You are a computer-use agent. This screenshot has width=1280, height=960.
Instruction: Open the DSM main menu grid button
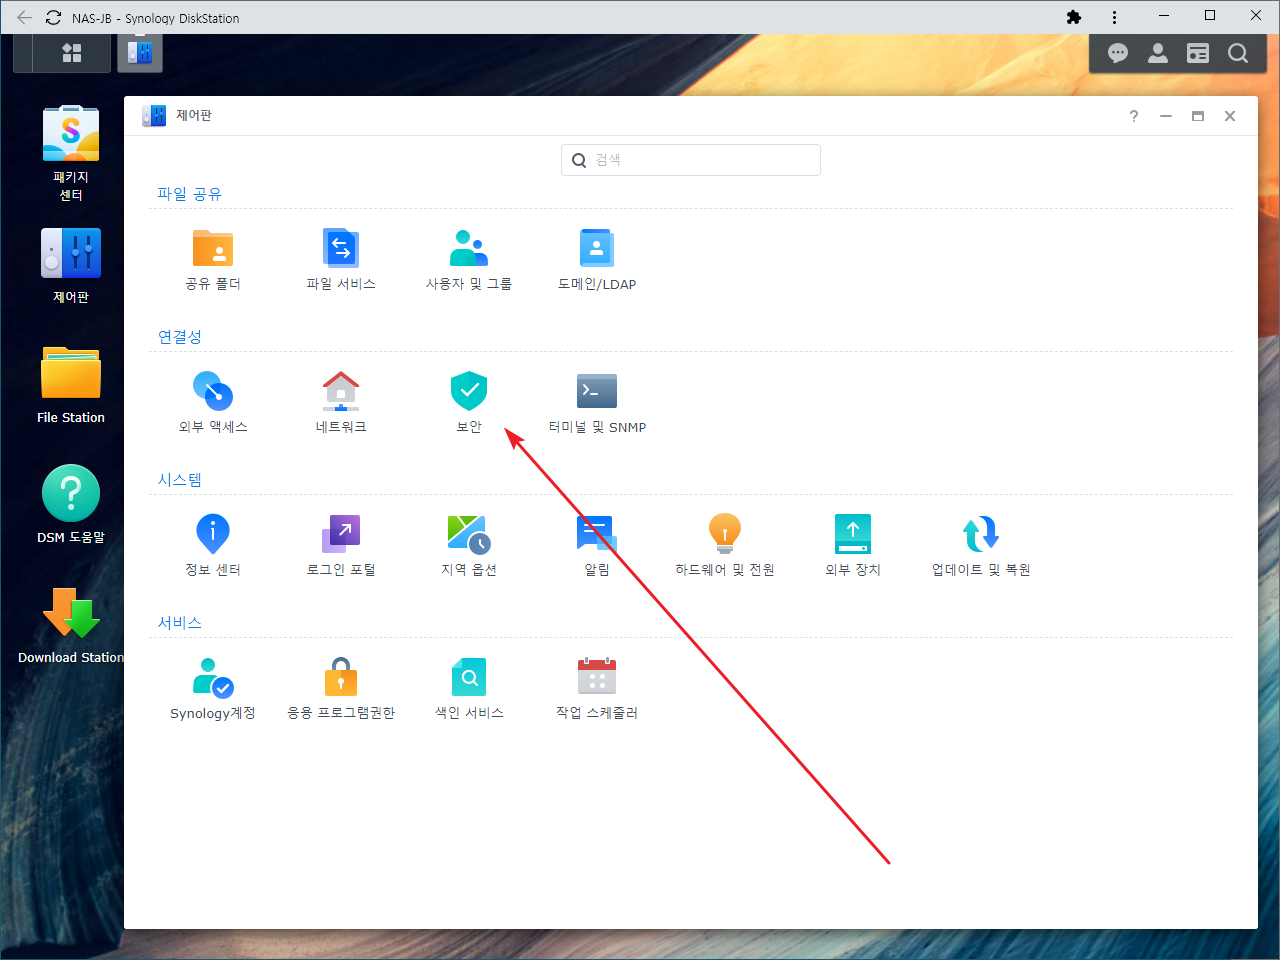click(72, 53)
